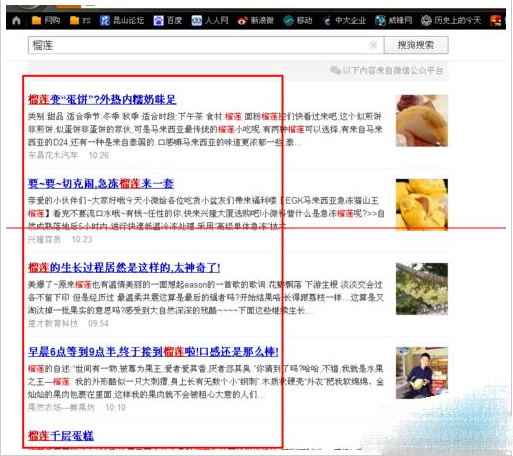Click the 搜狗搜索 search button

416,45
